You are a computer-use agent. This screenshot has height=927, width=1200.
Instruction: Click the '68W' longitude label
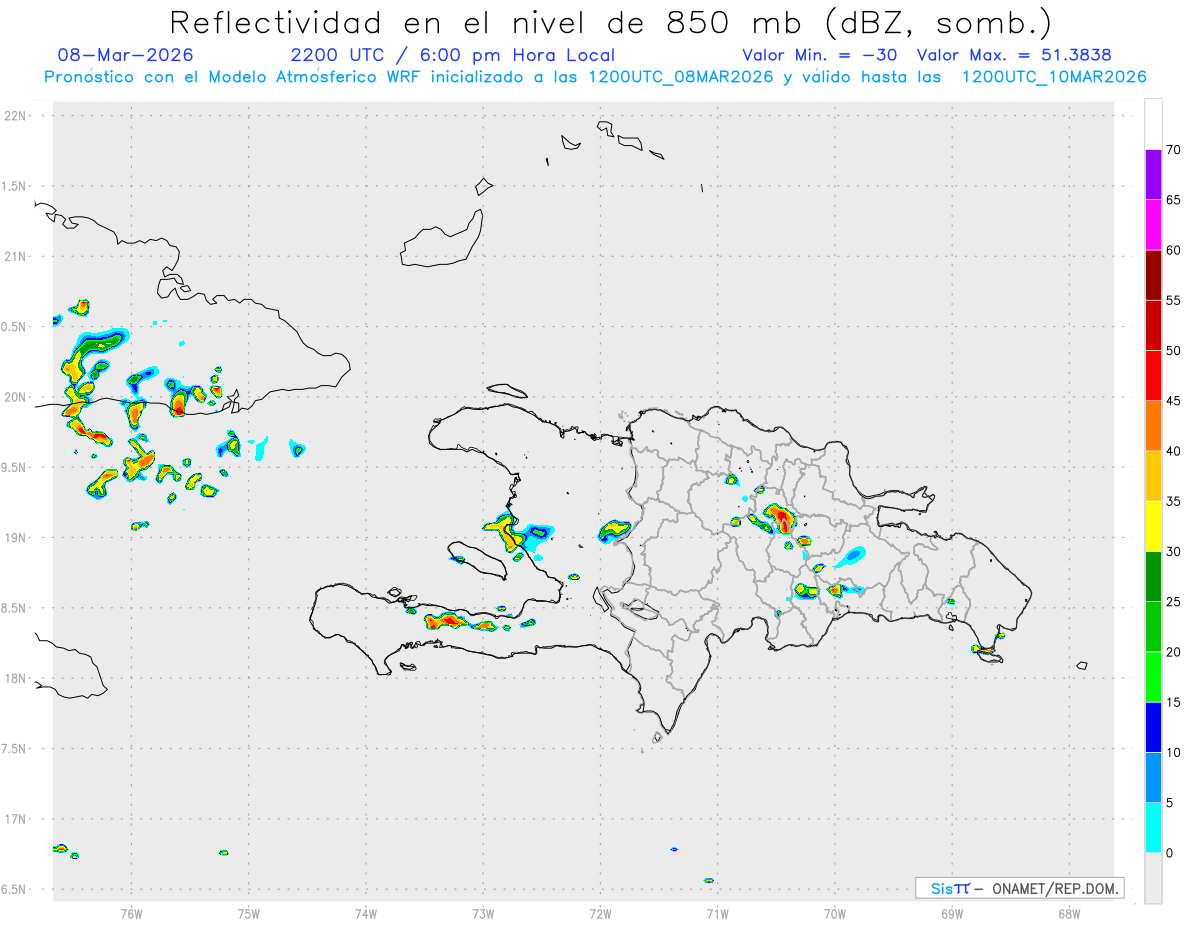pos(1068,913)
